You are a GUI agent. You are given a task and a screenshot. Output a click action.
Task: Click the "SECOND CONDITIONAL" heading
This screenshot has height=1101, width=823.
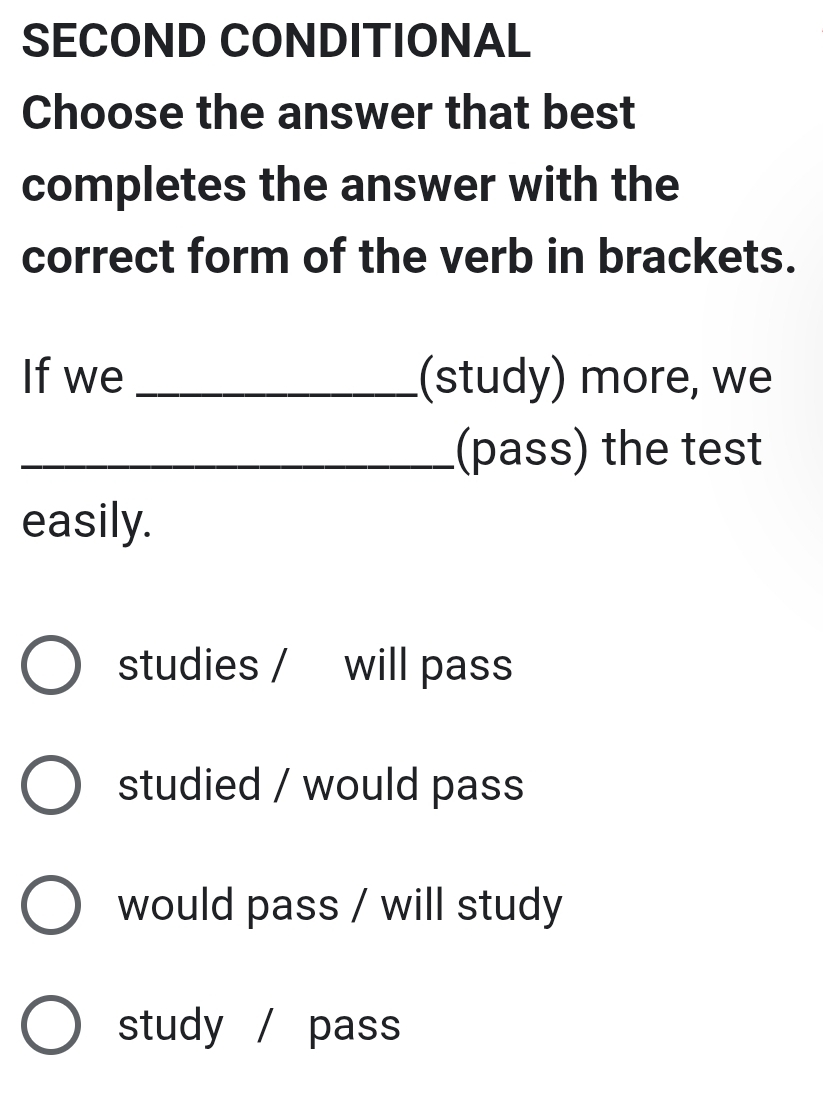point(276,41)
